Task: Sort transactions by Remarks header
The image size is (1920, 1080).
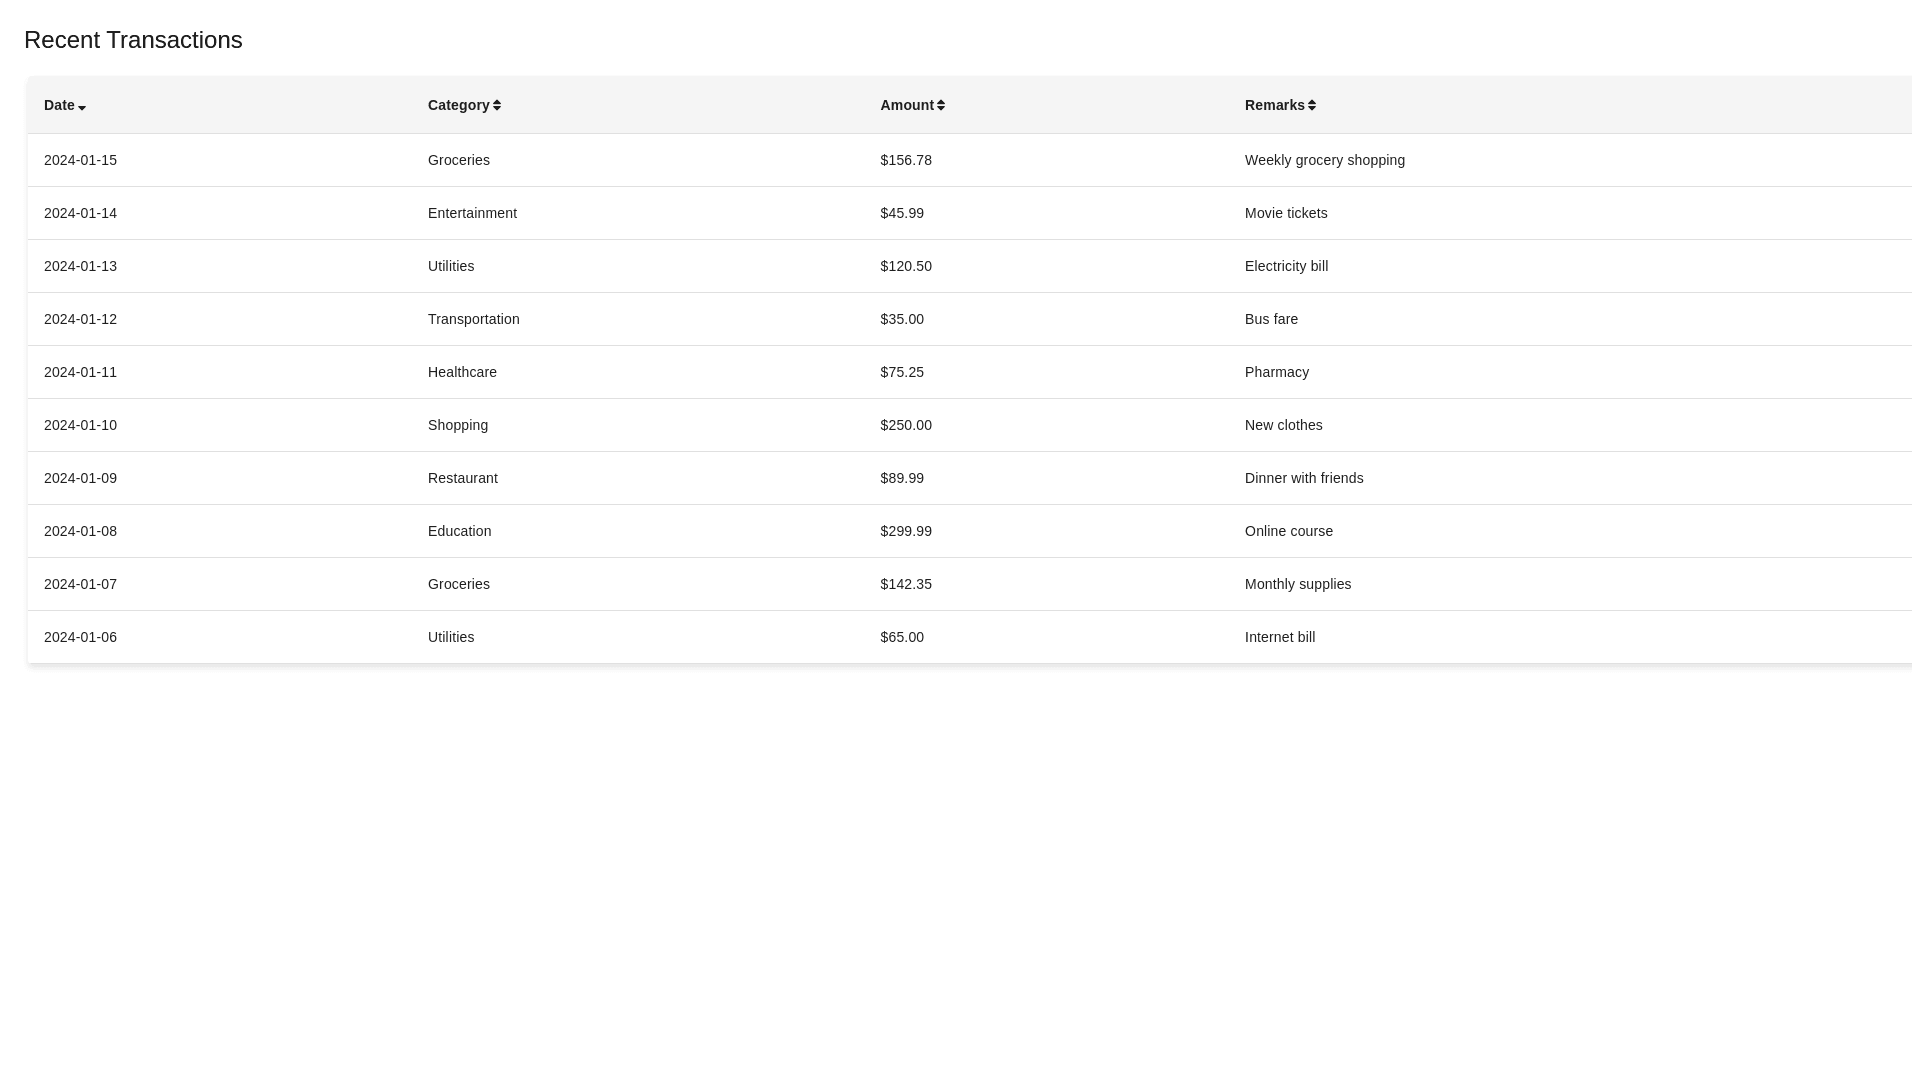Action: (x=1274, y=105)
